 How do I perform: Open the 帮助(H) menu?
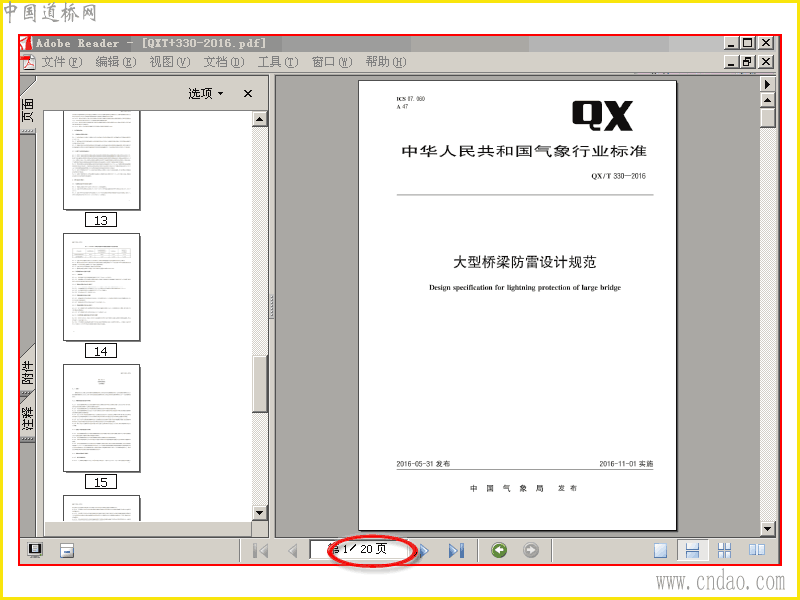(x=386, y=62)
